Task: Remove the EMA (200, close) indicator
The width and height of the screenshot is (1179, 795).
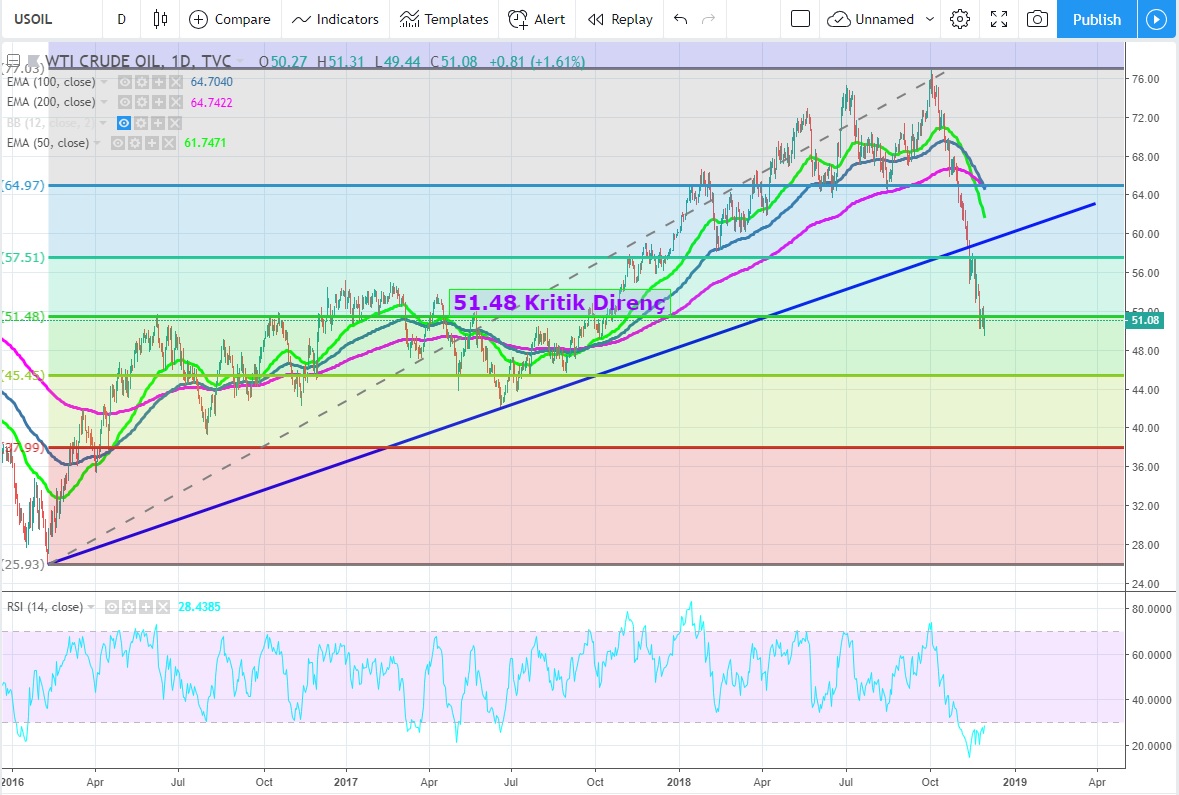Action: 176,102
